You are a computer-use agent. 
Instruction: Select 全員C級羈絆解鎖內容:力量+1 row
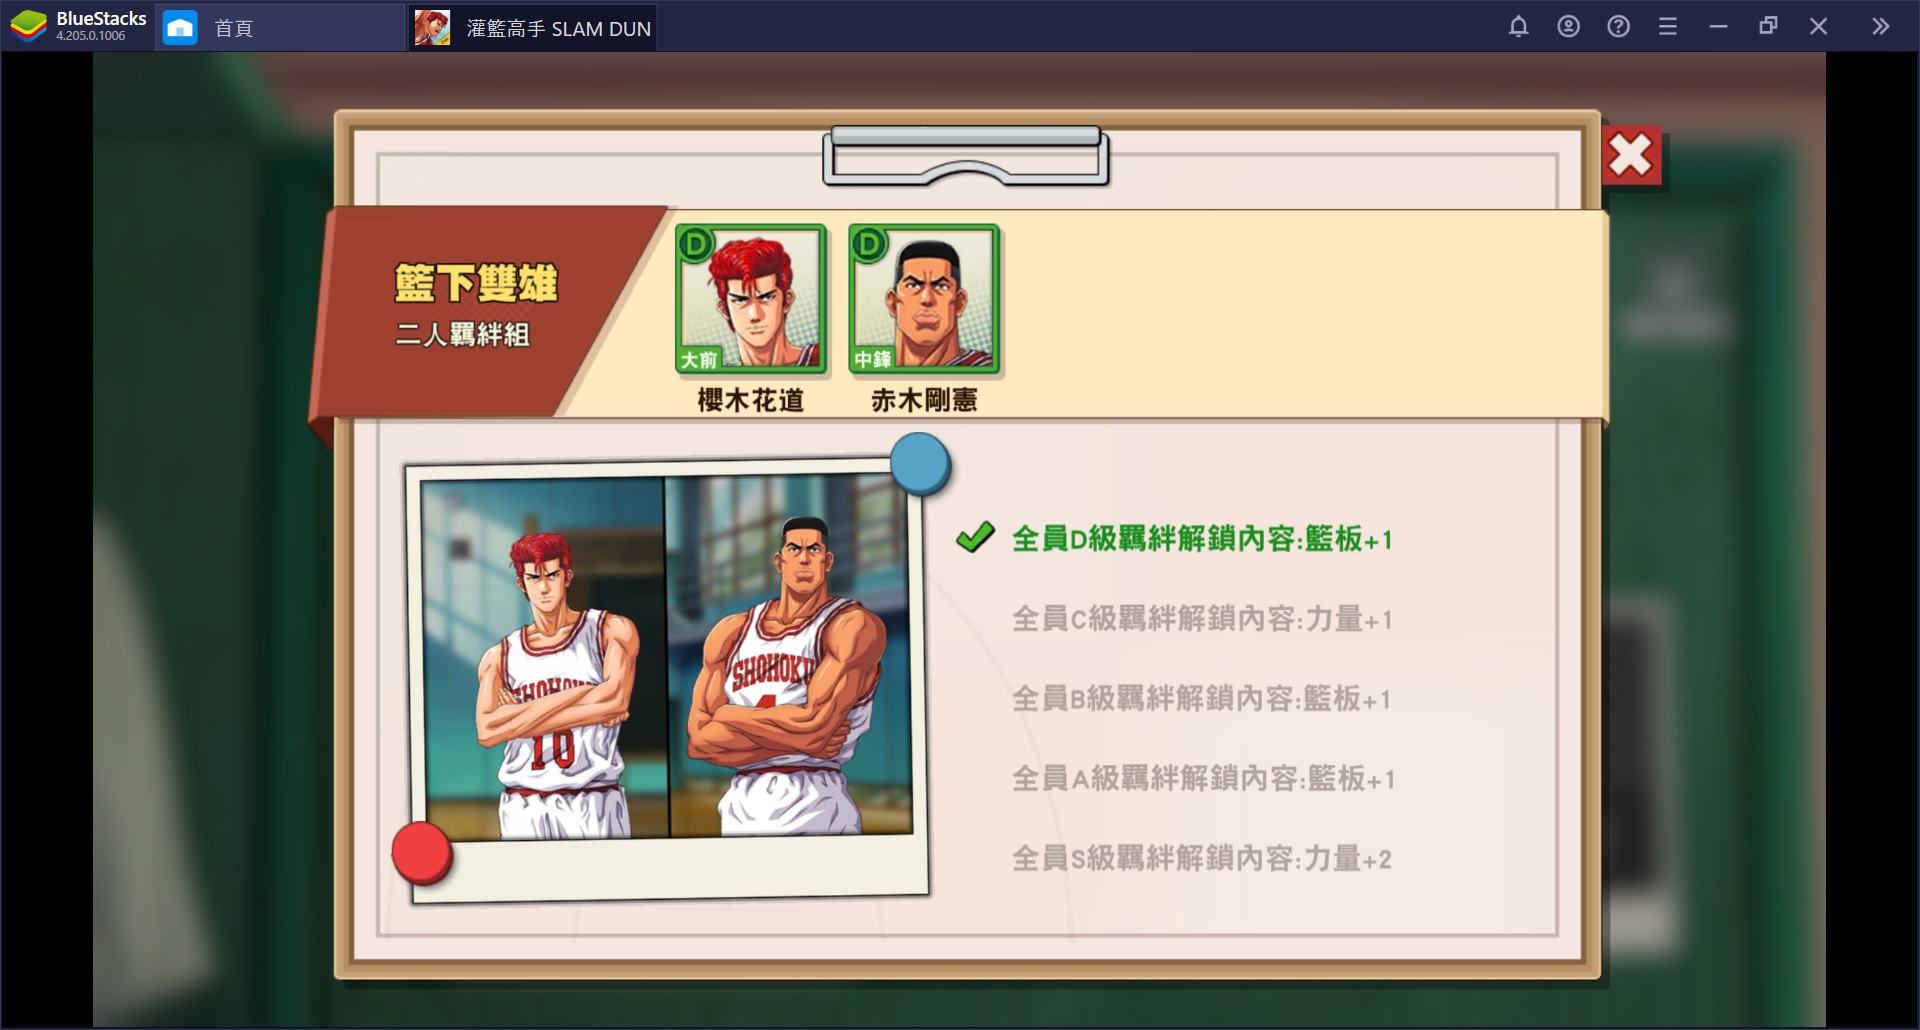tap(1202, 619)
